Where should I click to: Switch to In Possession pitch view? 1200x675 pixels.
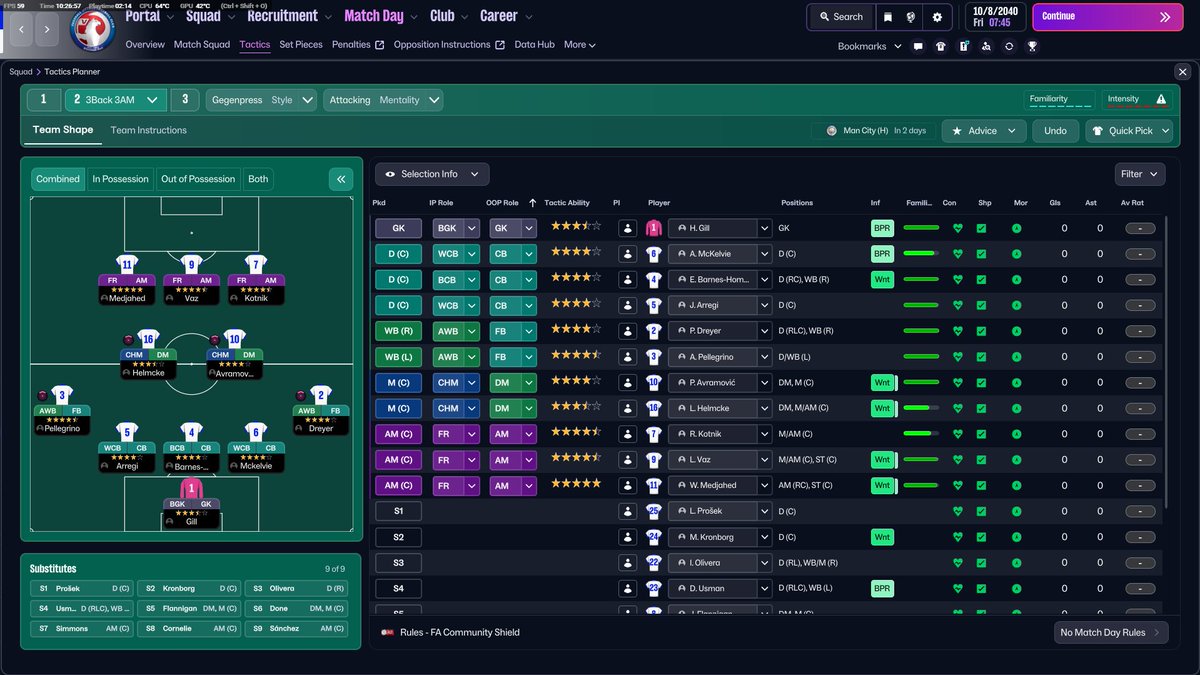pyautogui.click(x=120, y=179)
